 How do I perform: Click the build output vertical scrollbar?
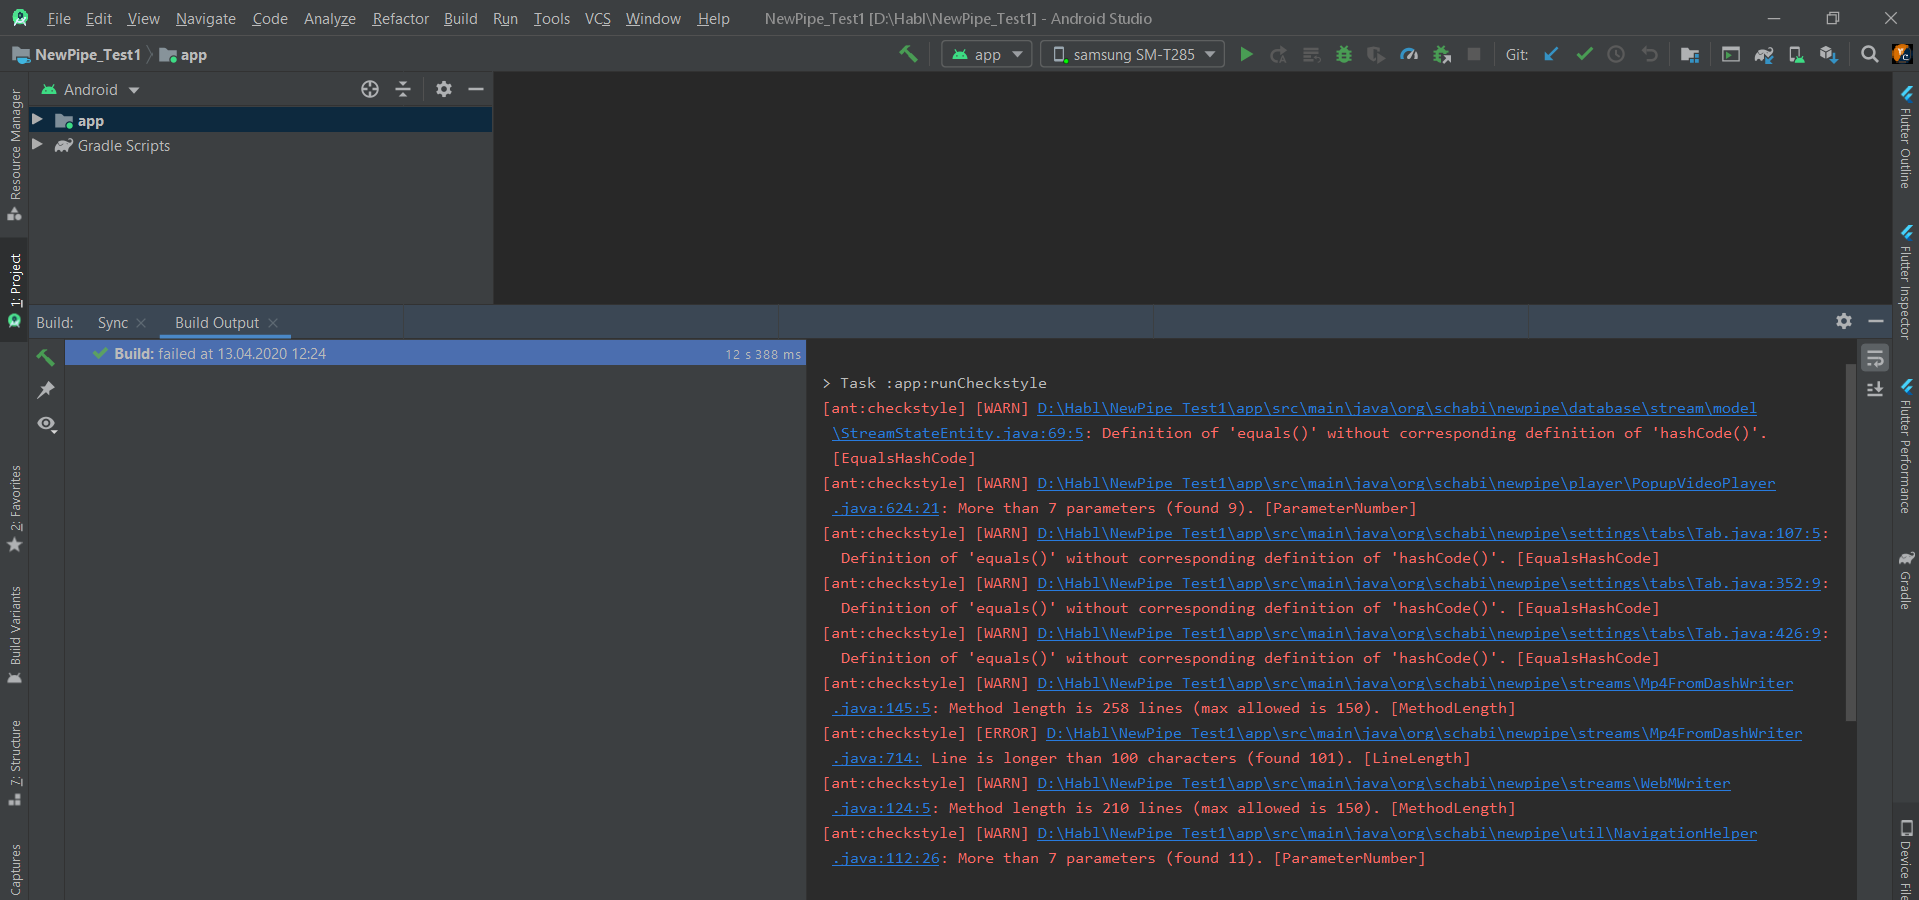tap(1851, 541)
